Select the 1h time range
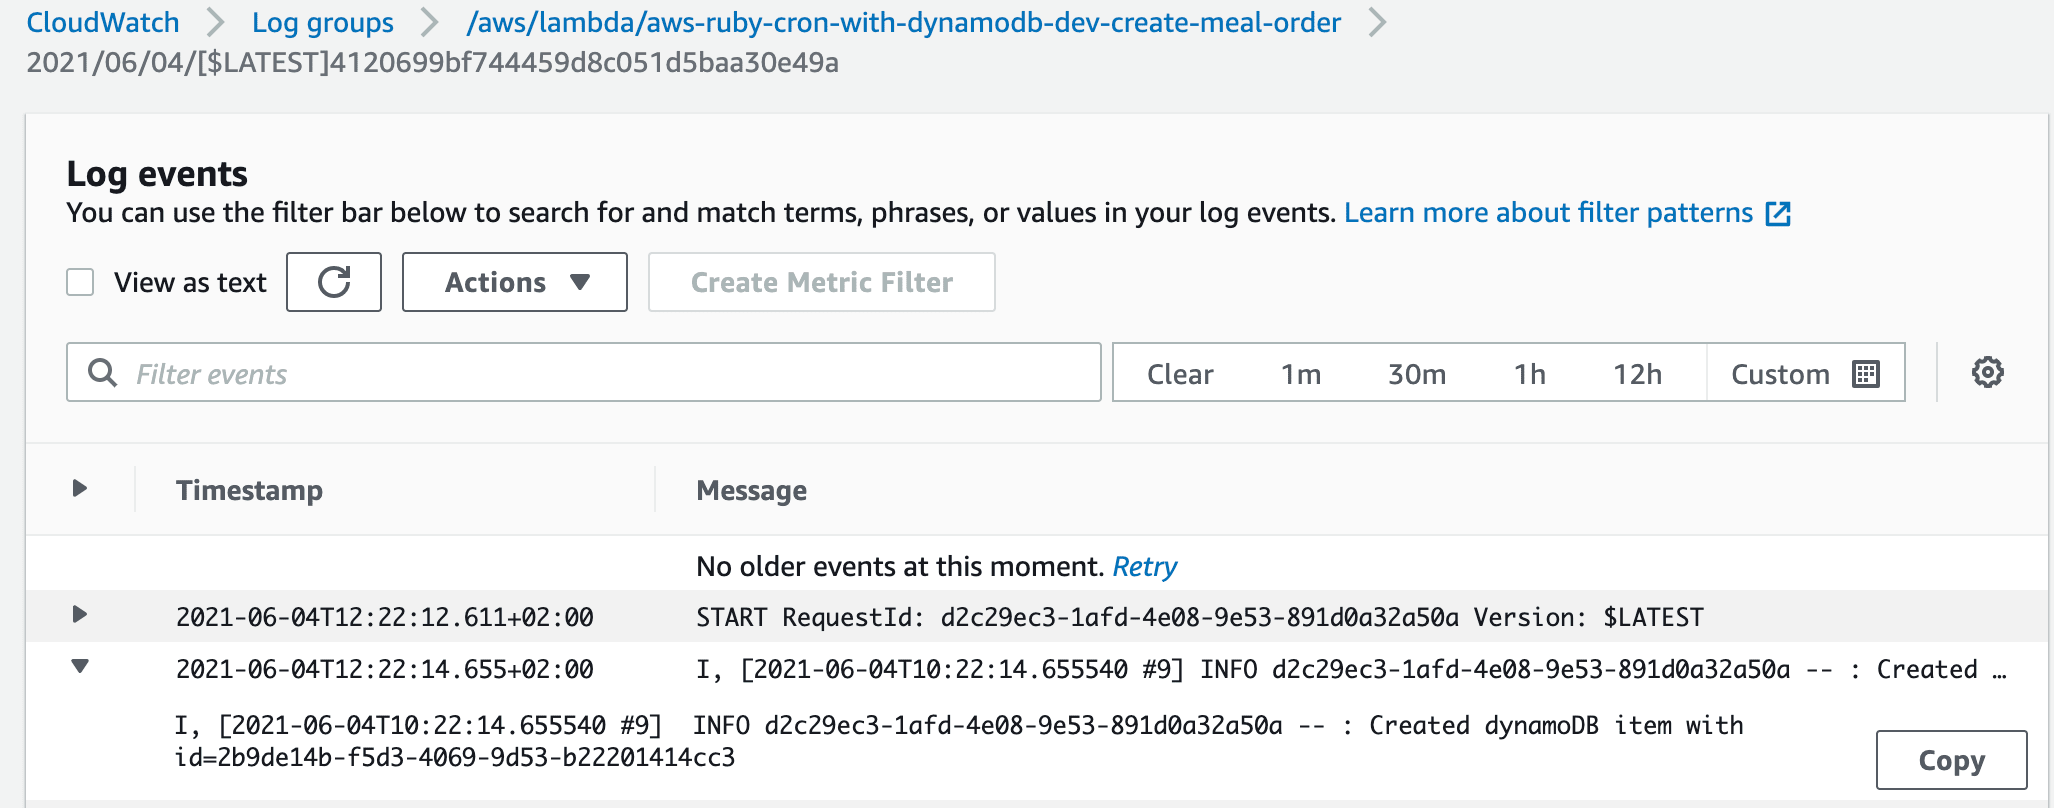The width and height of the screenshot is (2054, 808). point(1530,374)
